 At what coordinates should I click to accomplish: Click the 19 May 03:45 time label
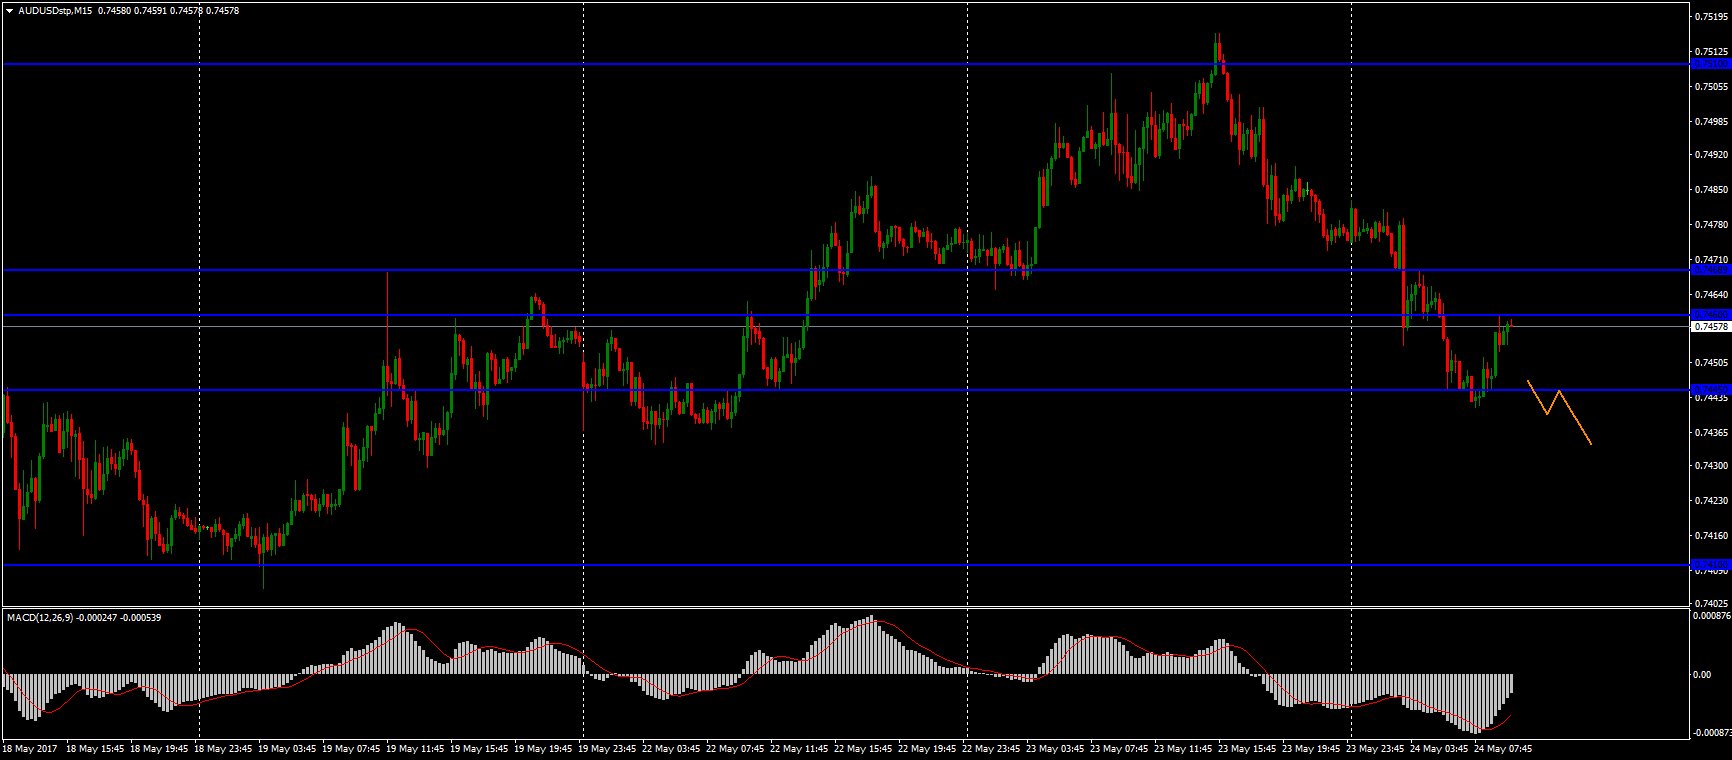[x=288, y=748]
